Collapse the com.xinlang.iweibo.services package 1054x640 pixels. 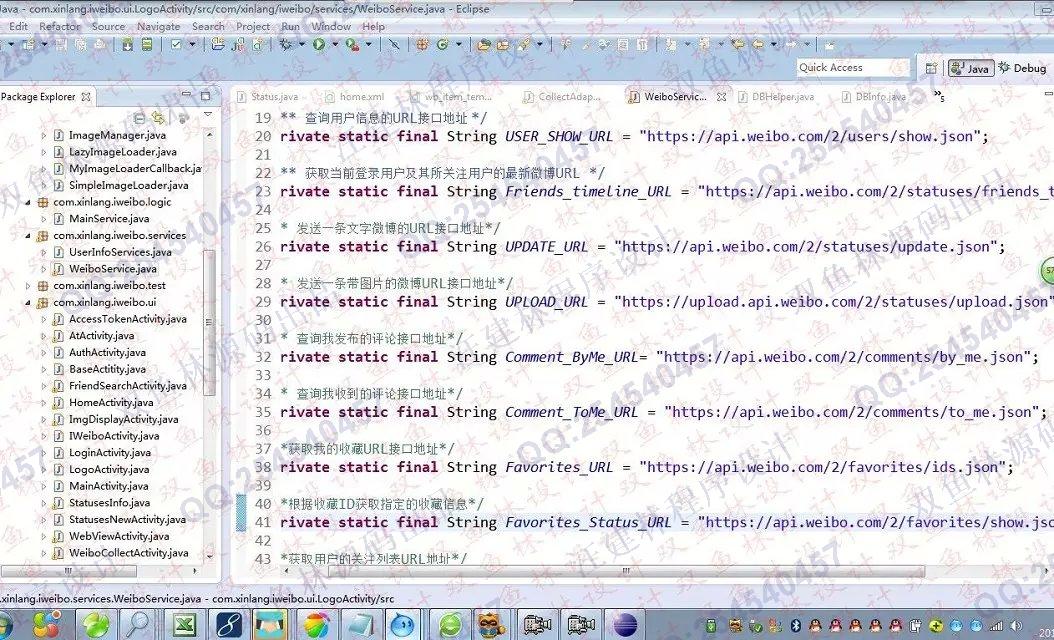(28, 235)
